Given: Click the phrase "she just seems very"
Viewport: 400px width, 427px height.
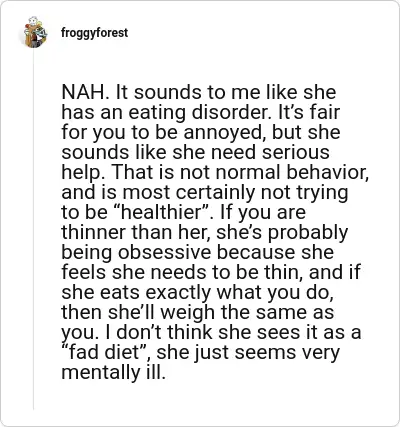Looking at the screenshot, I should (248, 352).
